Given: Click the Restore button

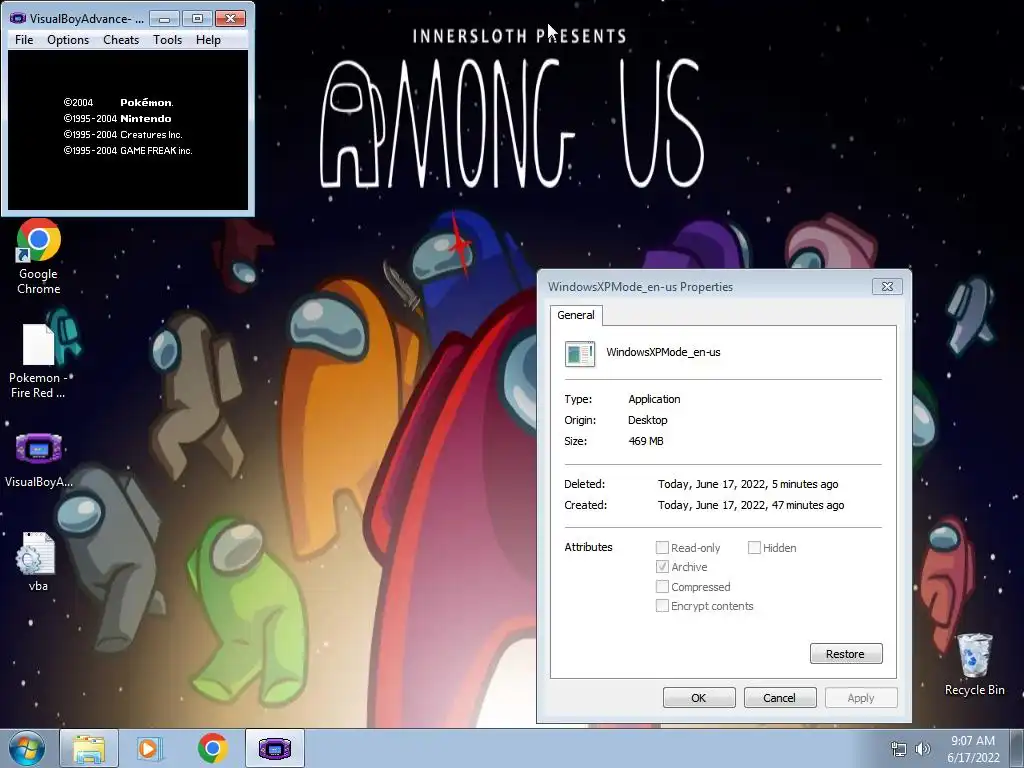Looking at the screenshot, I should pyautogui.click(x=846, y=654).
